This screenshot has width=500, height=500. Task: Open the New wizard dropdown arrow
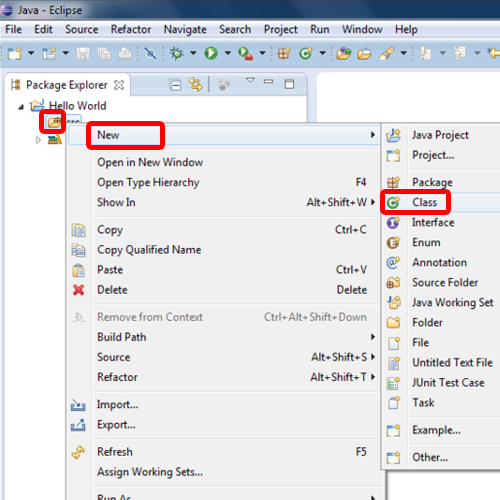point(31,53)
